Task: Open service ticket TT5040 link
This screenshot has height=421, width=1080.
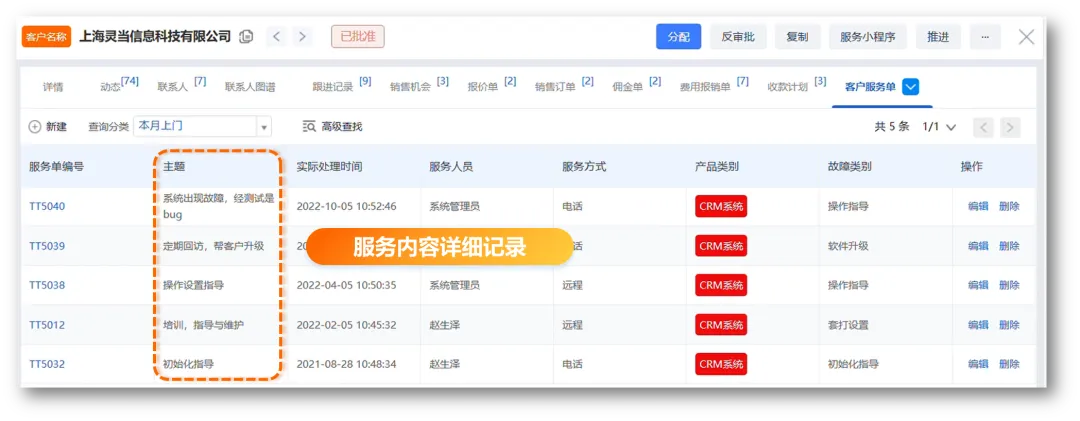Action: (47, 206)
